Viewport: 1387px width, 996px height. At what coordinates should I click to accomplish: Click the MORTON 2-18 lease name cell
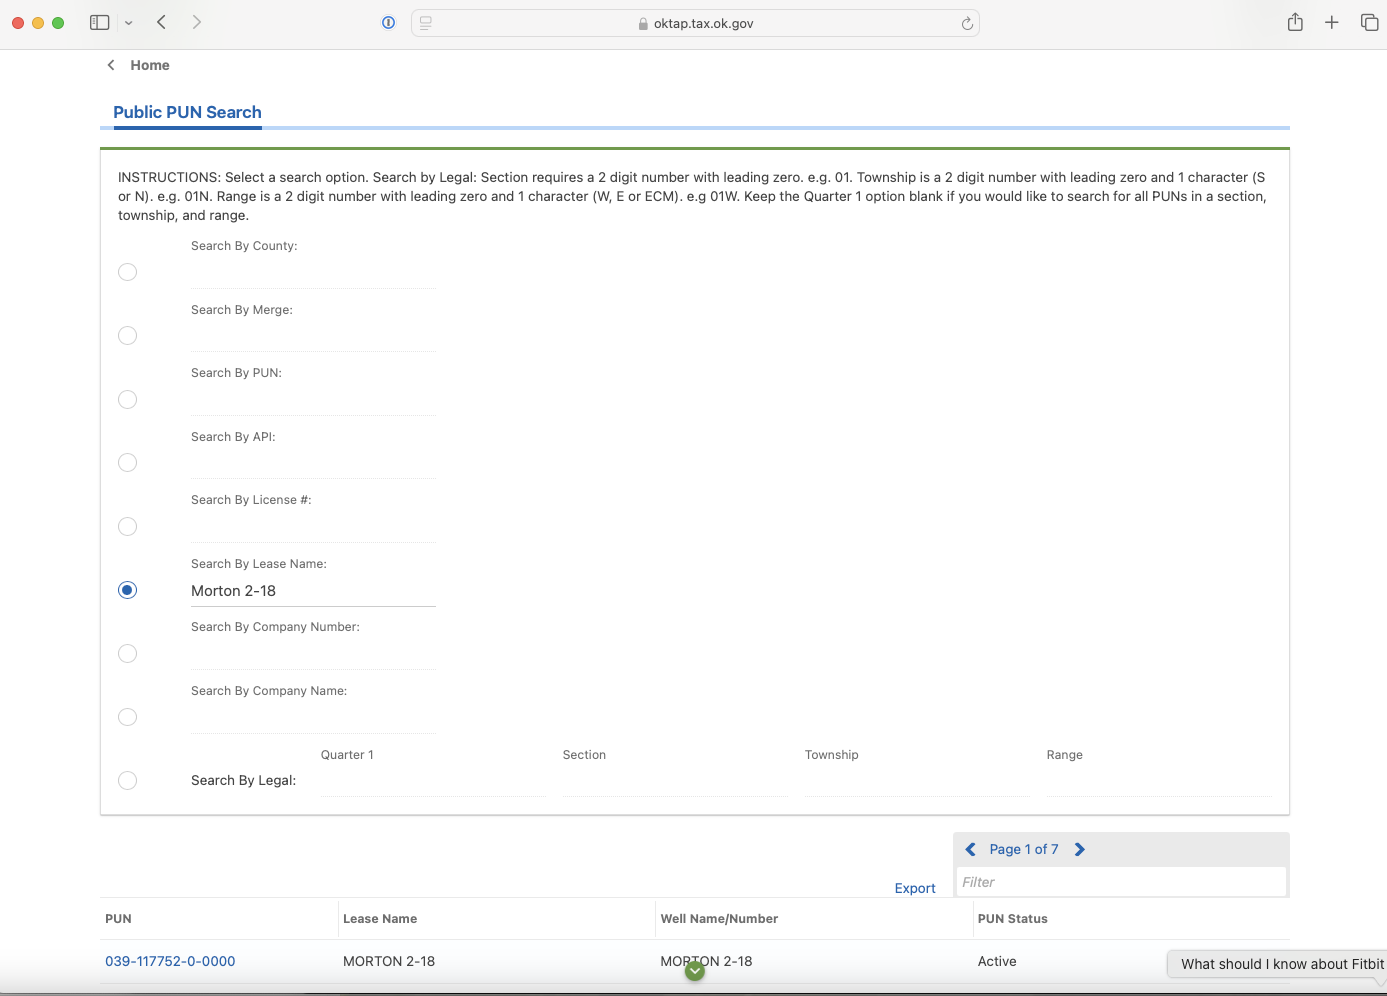click(389, 961)
